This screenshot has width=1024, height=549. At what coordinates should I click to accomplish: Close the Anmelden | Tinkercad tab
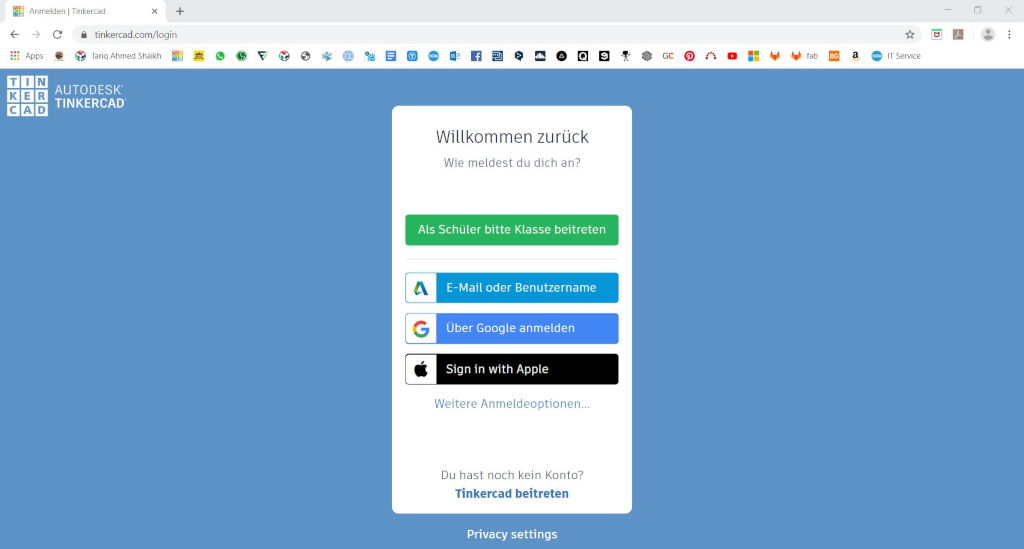click(155, 11)
